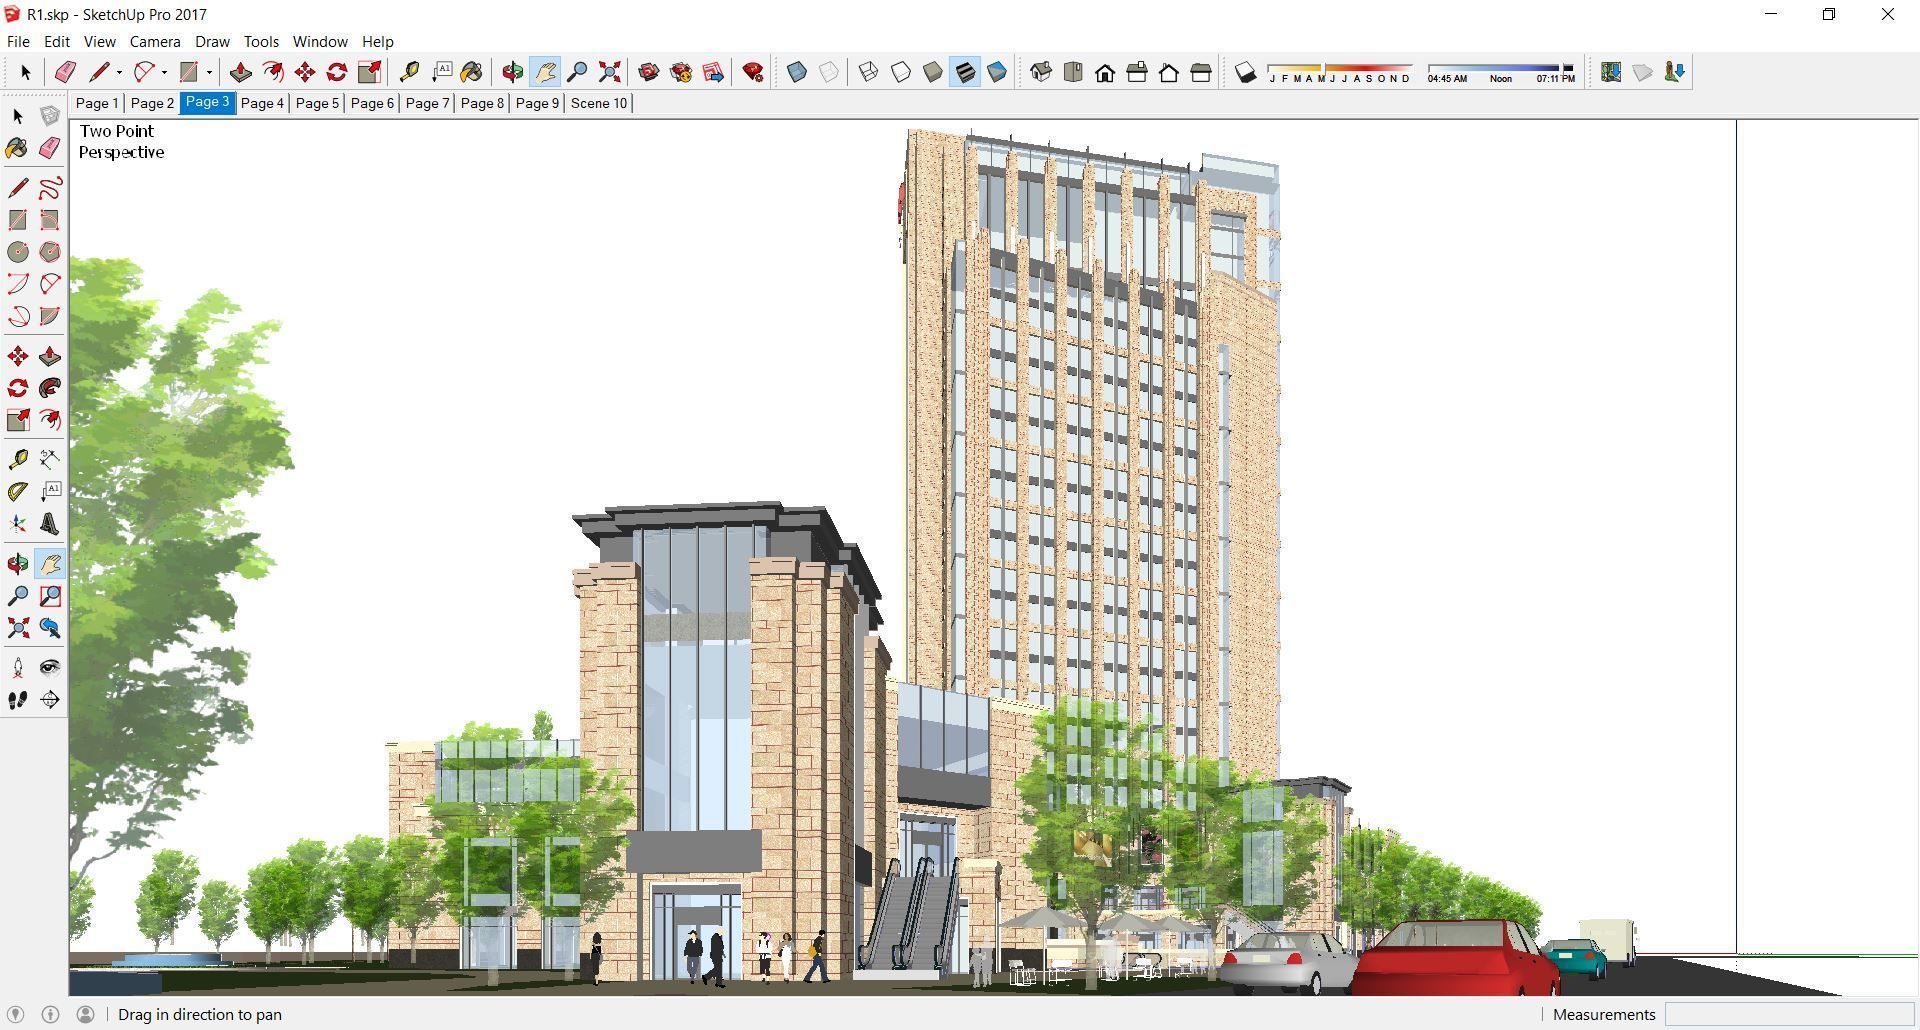Enable Hidden Line face style
This screenshot has height=1030, width=1920.
tap(901, 72)
